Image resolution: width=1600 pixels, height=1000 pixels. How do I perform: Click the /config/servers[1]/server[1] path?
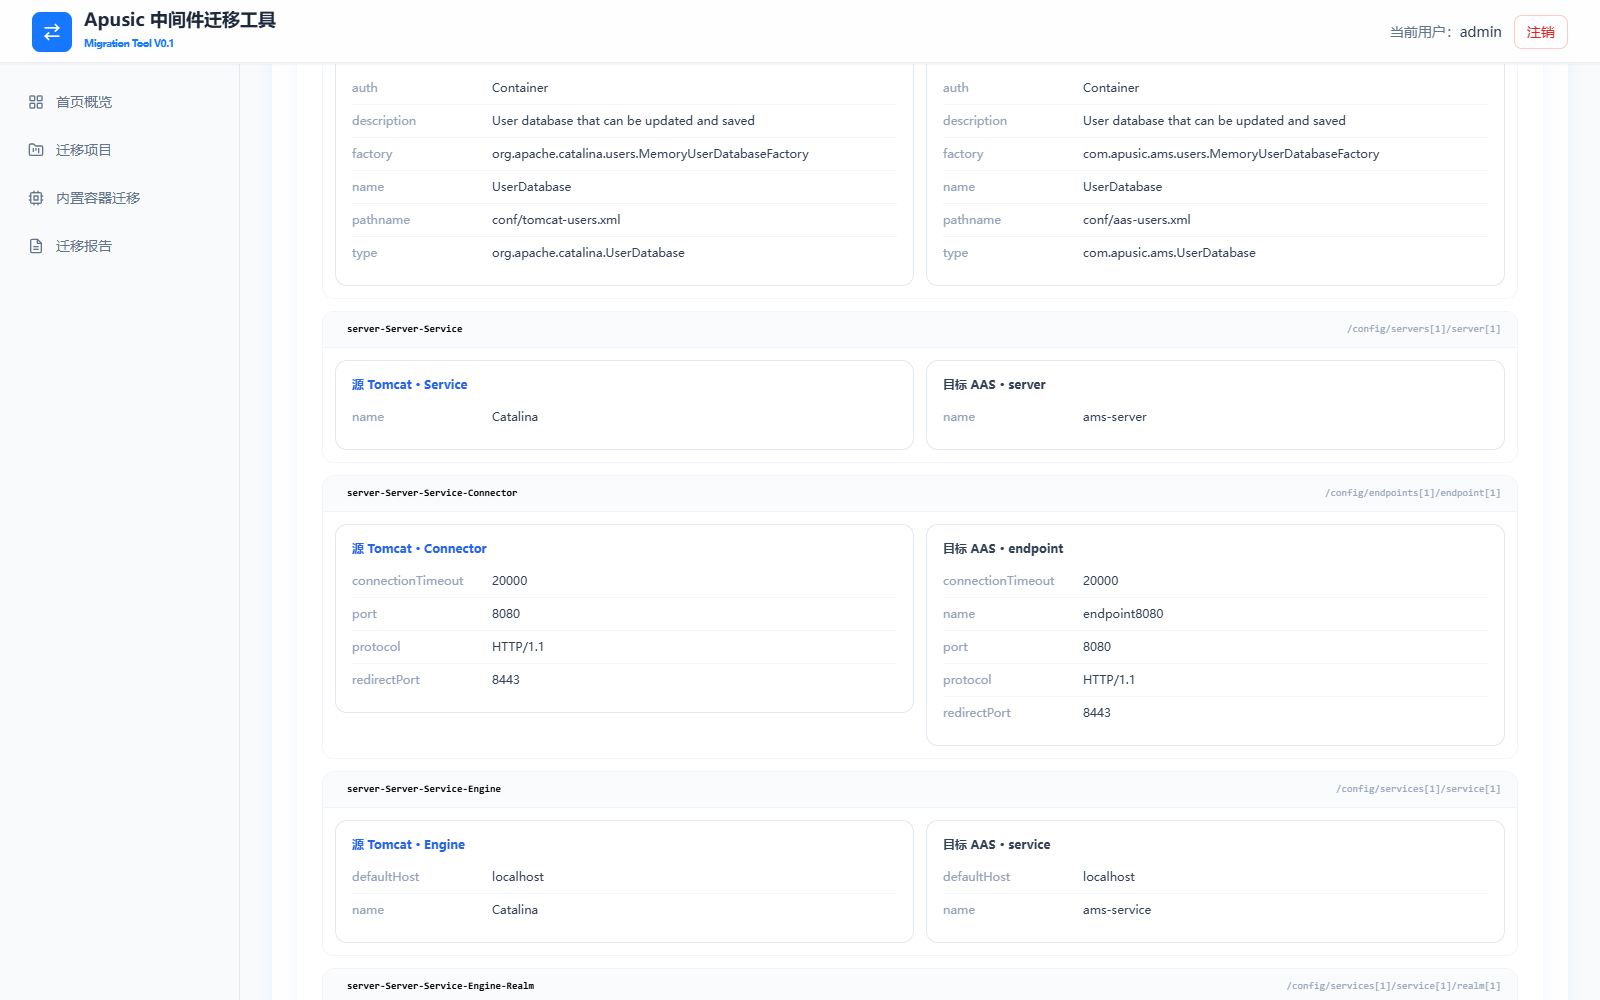pyautogui.click(x=1424, y=329)
